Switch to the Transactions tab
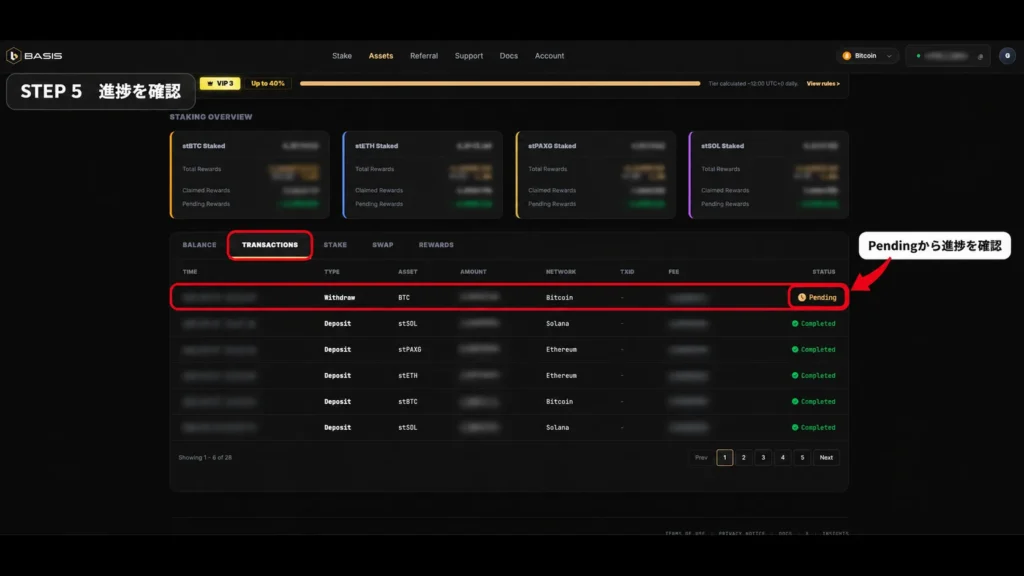This screenshot has width=1024, height=576. [270, 245]
